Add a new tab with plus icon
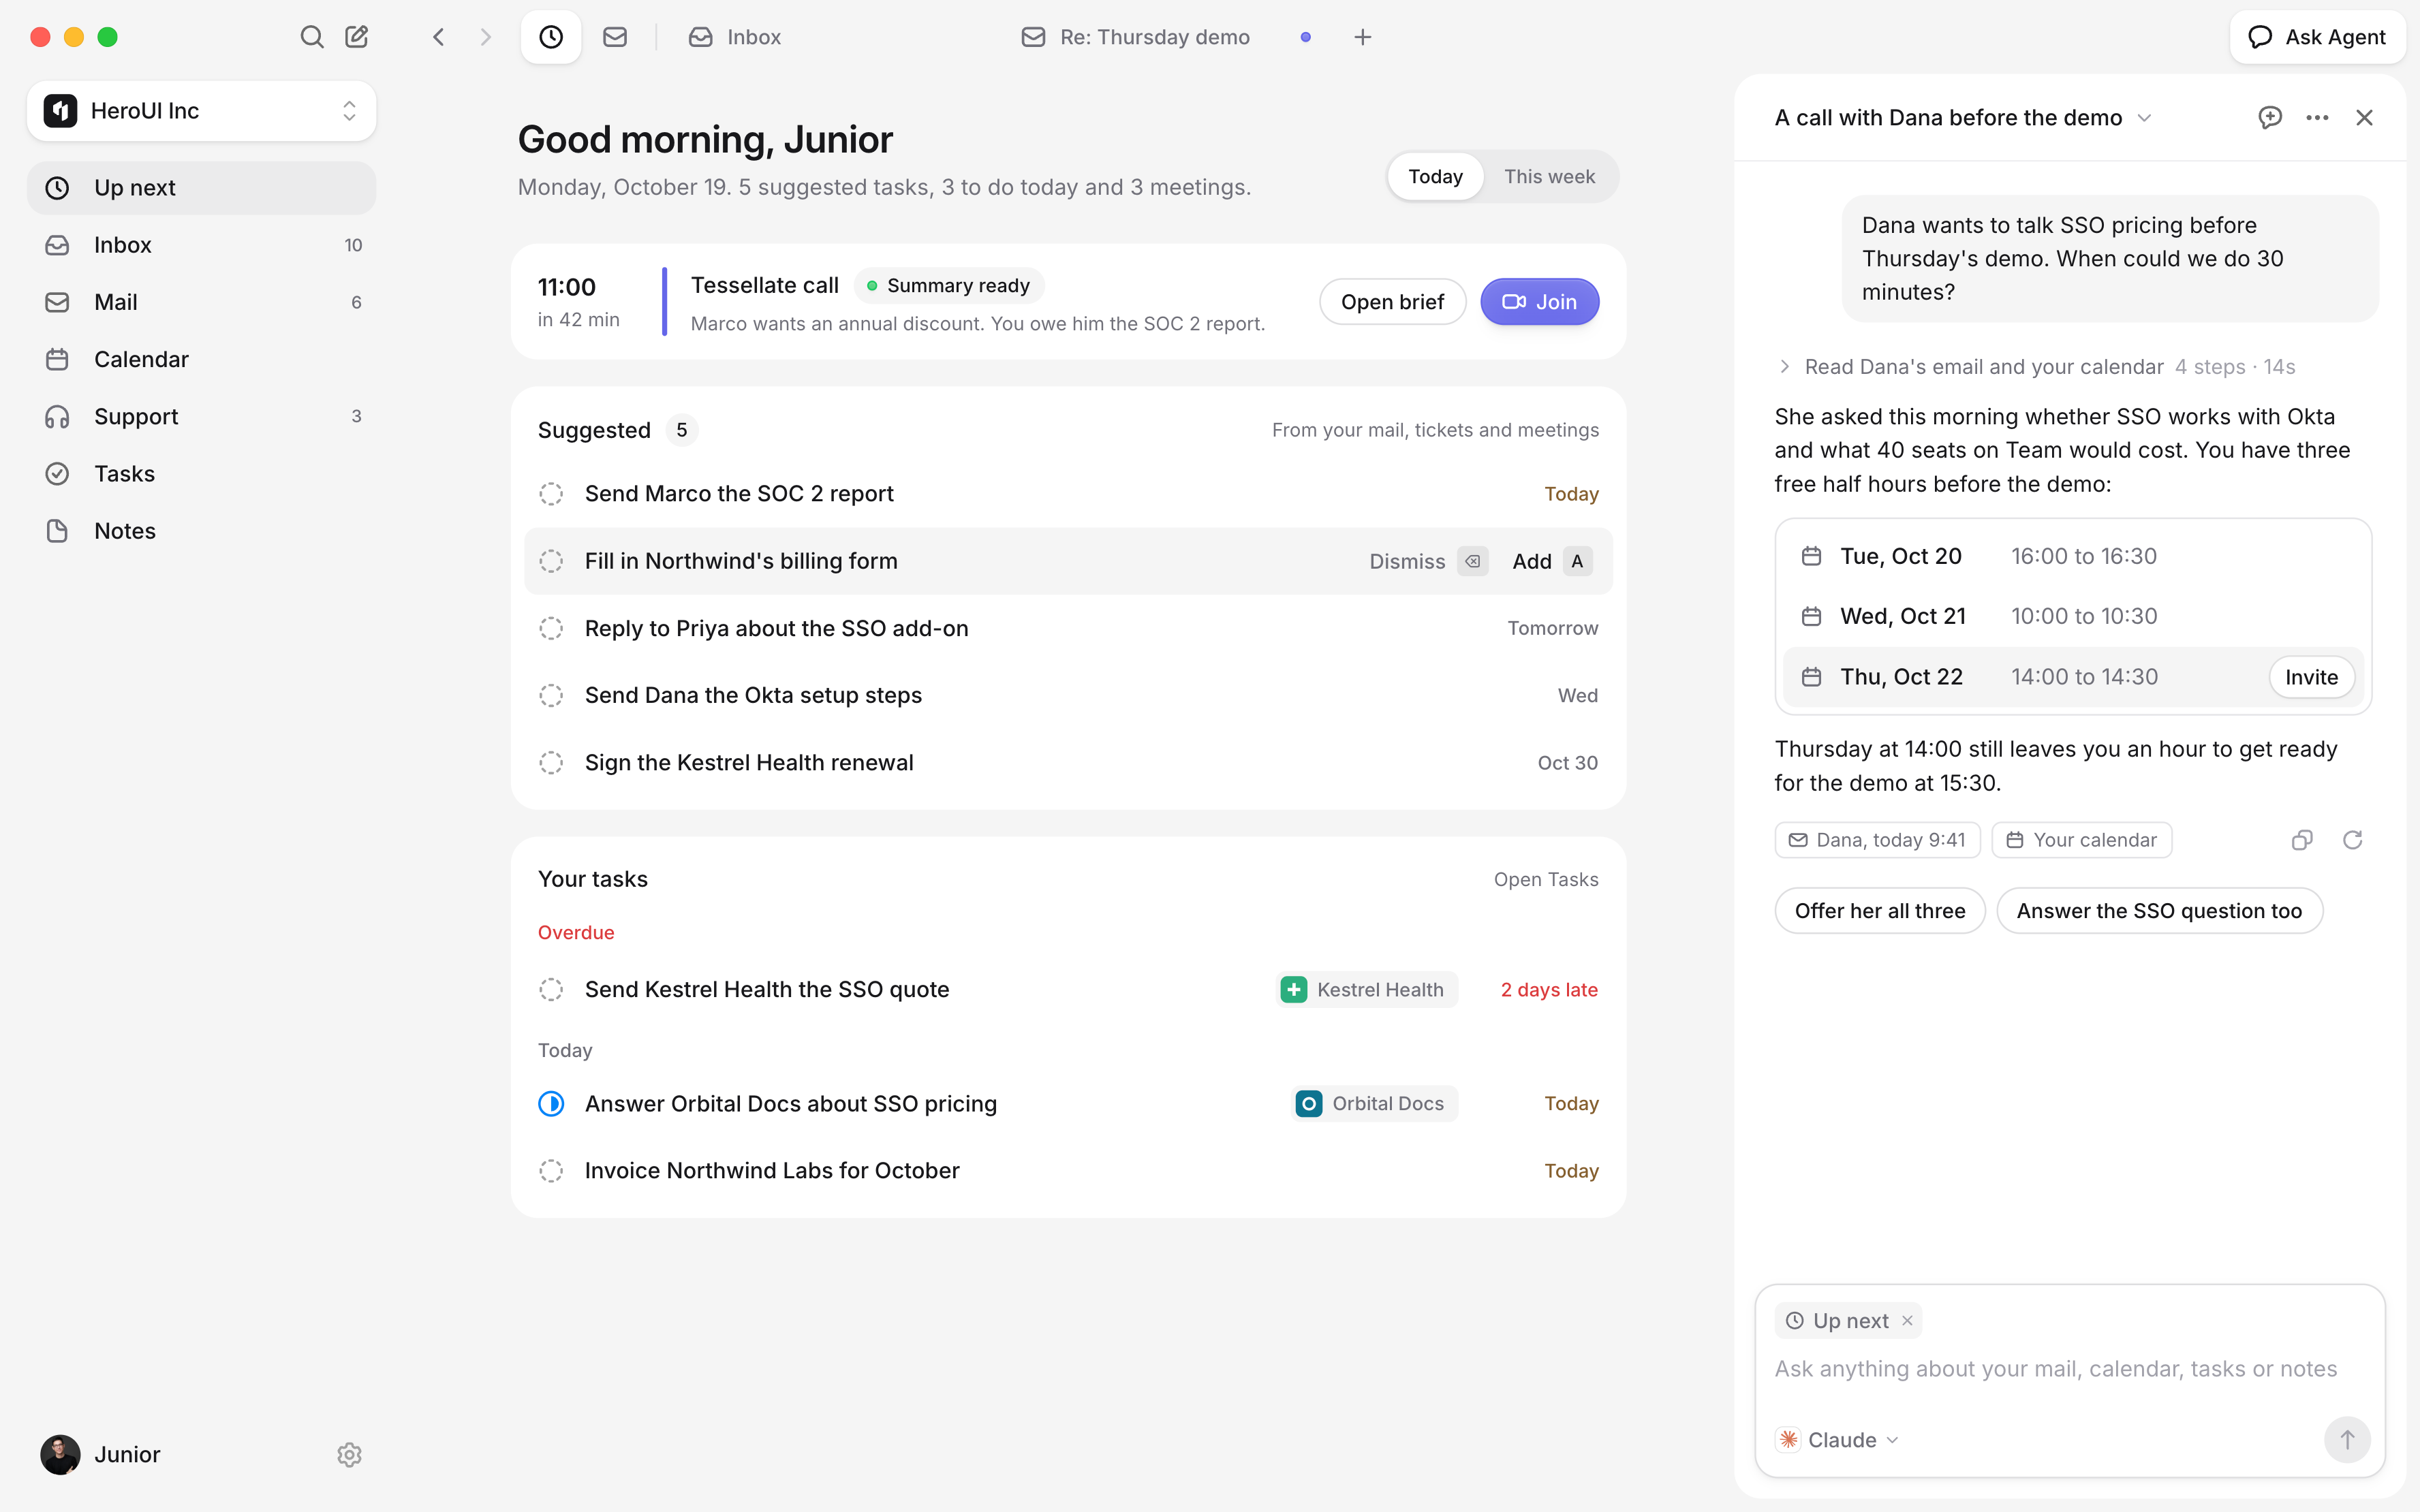This screenshot has width=2420, height=1512. [1362, 37]
